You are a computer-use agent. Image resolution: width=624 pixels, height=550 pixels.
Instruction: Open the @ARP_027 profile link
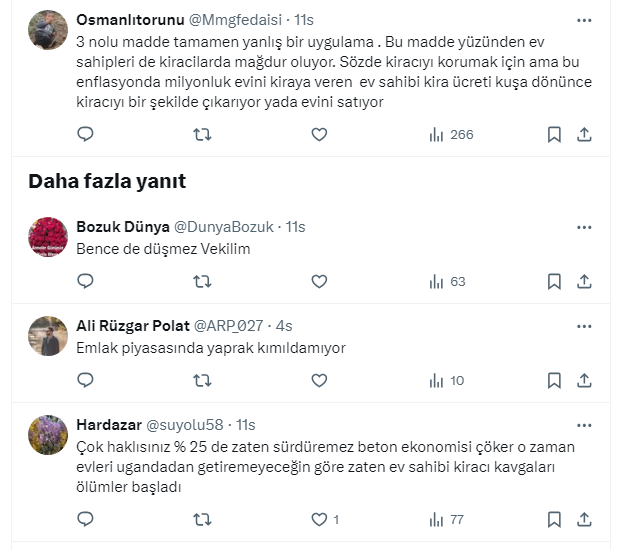coord(229,325)
